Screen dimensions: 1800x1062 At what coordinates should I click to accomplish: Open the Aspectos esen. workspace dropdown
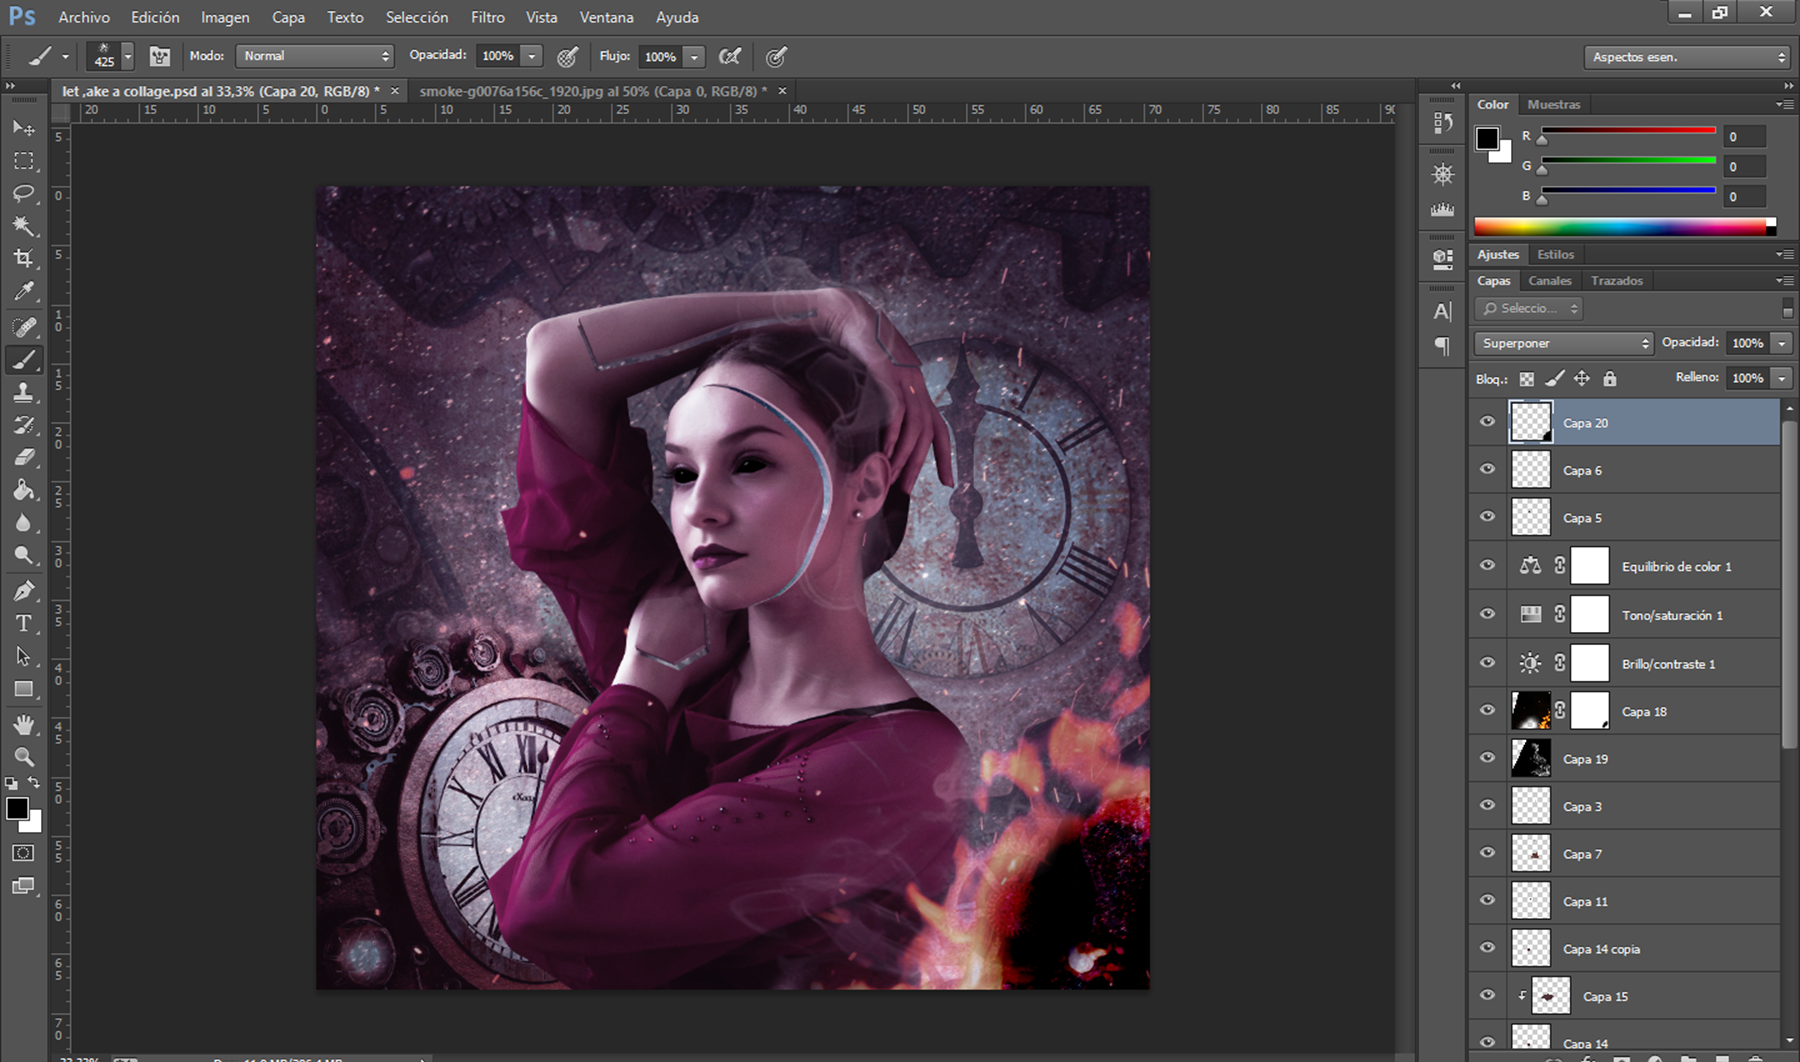pyautogui.click(x=1686, y=57)
